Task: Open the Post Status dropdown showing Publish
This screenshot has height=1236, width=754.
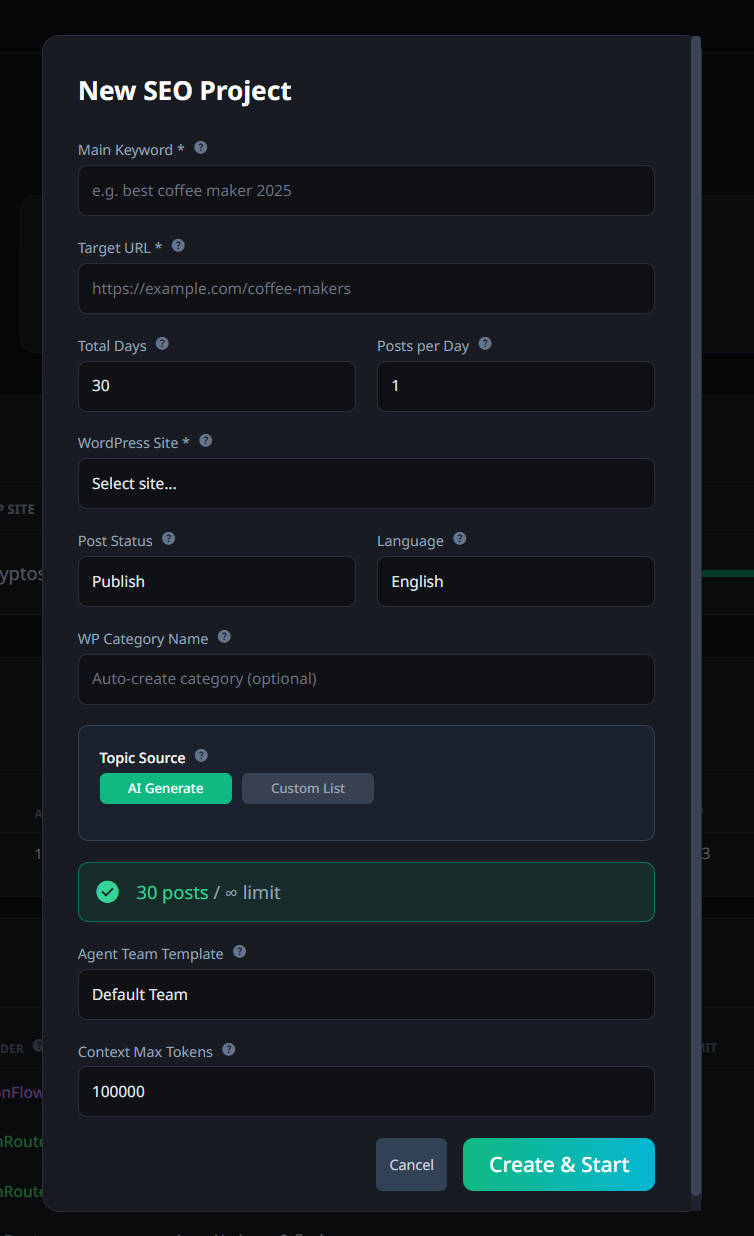Action: coord(216,581)
